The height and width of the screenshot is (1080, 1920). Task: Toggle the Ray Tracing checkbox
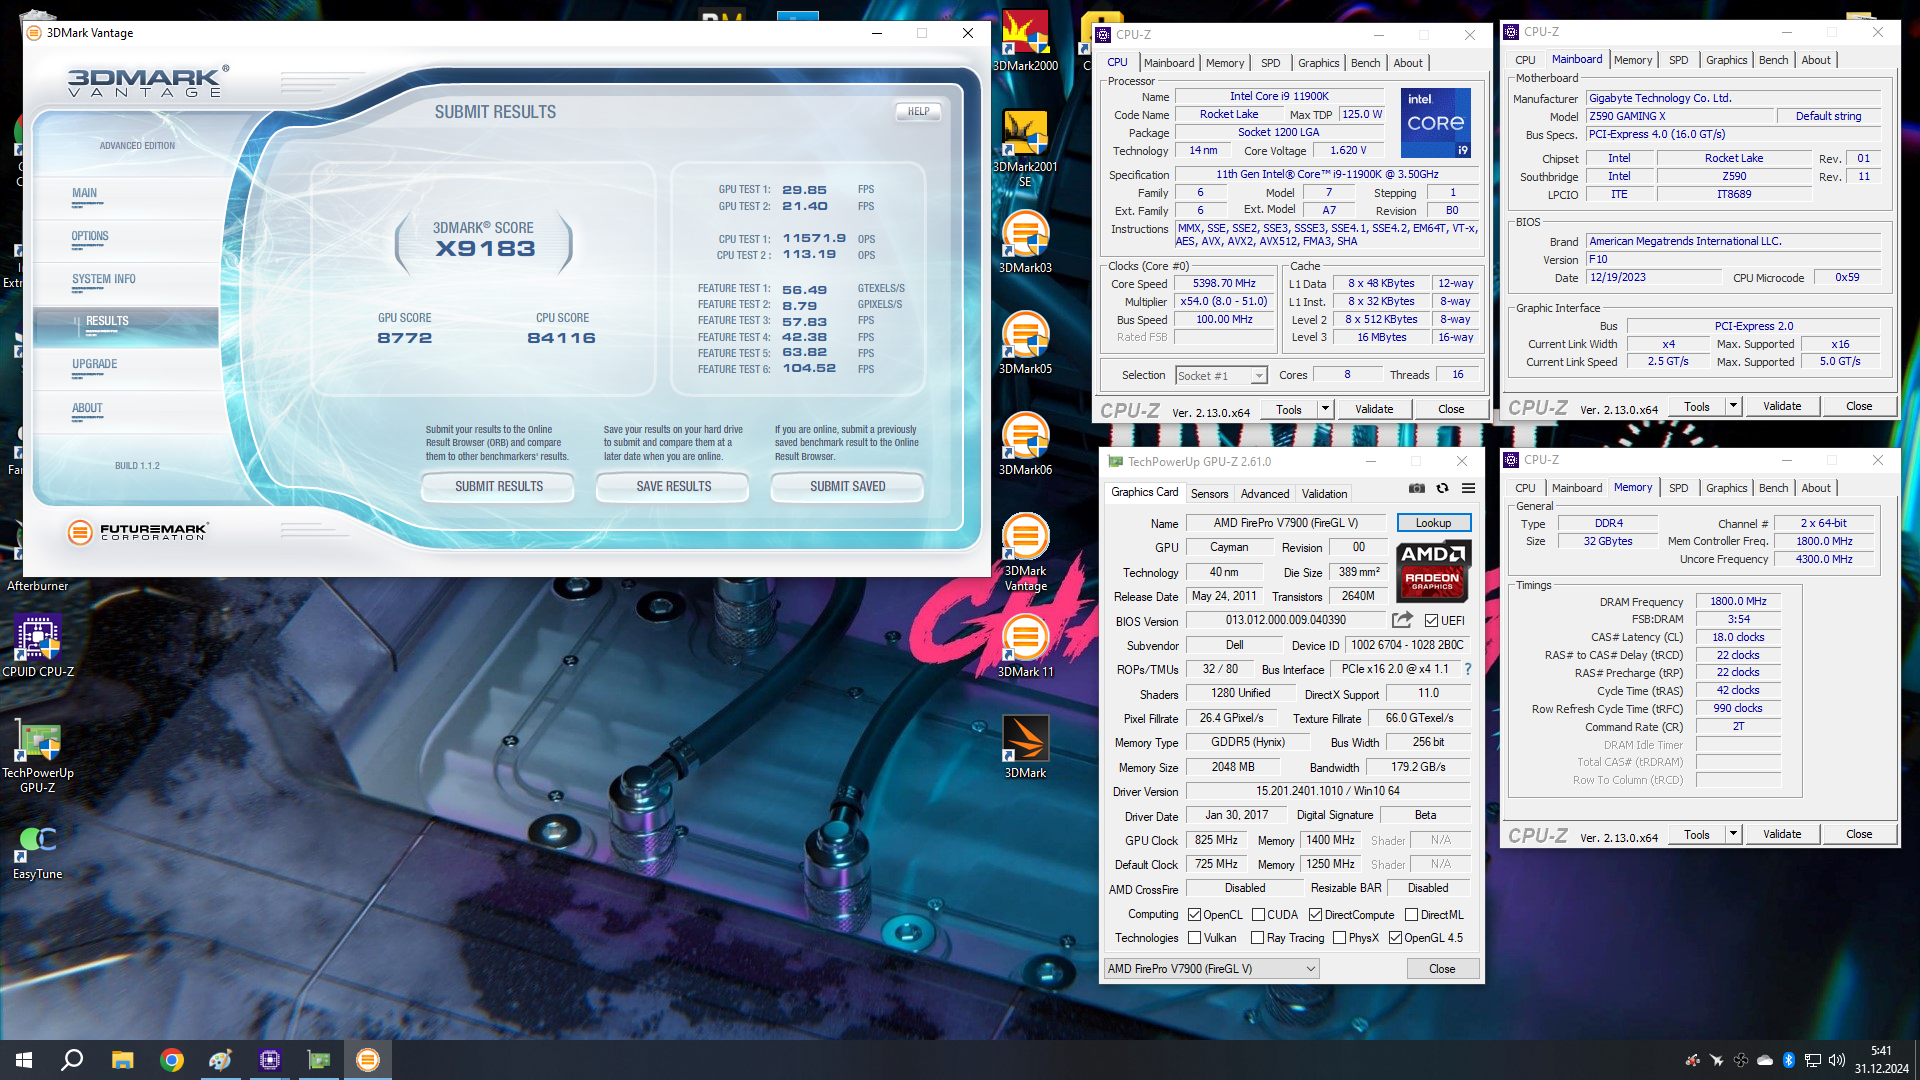pyautogui.click(x=1258, y=937)
